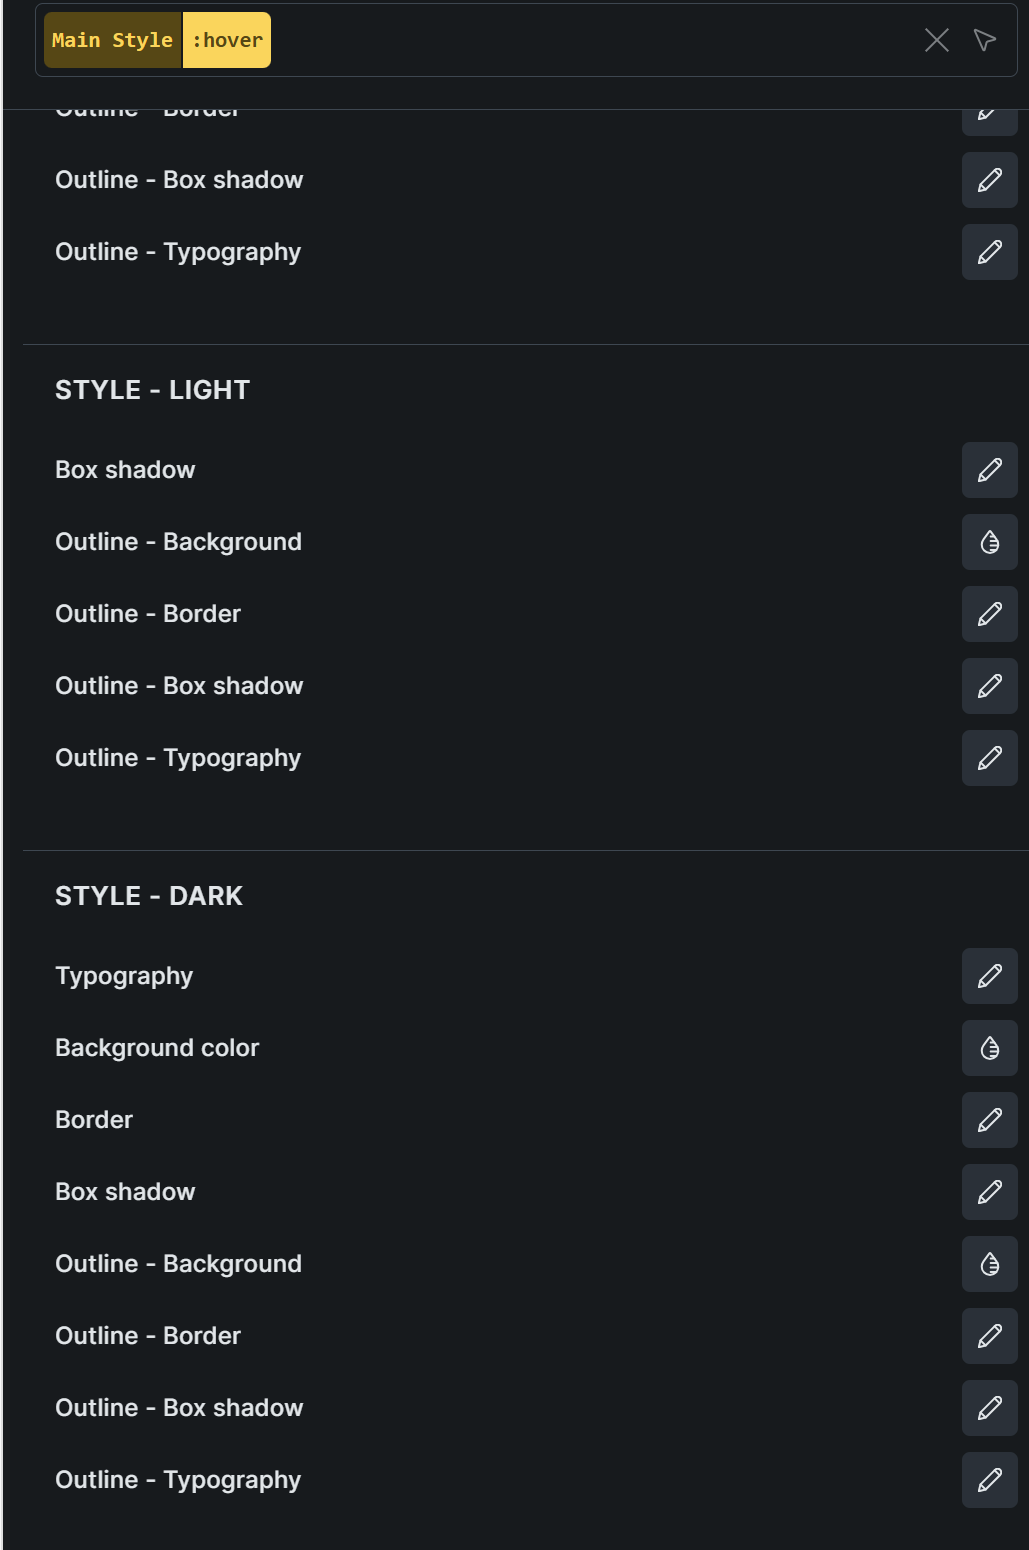Image resolution: width=1029 pixels, height=1550 pixels.
Task: Edit Outline - Typography in top section
Action: [989, 252]
